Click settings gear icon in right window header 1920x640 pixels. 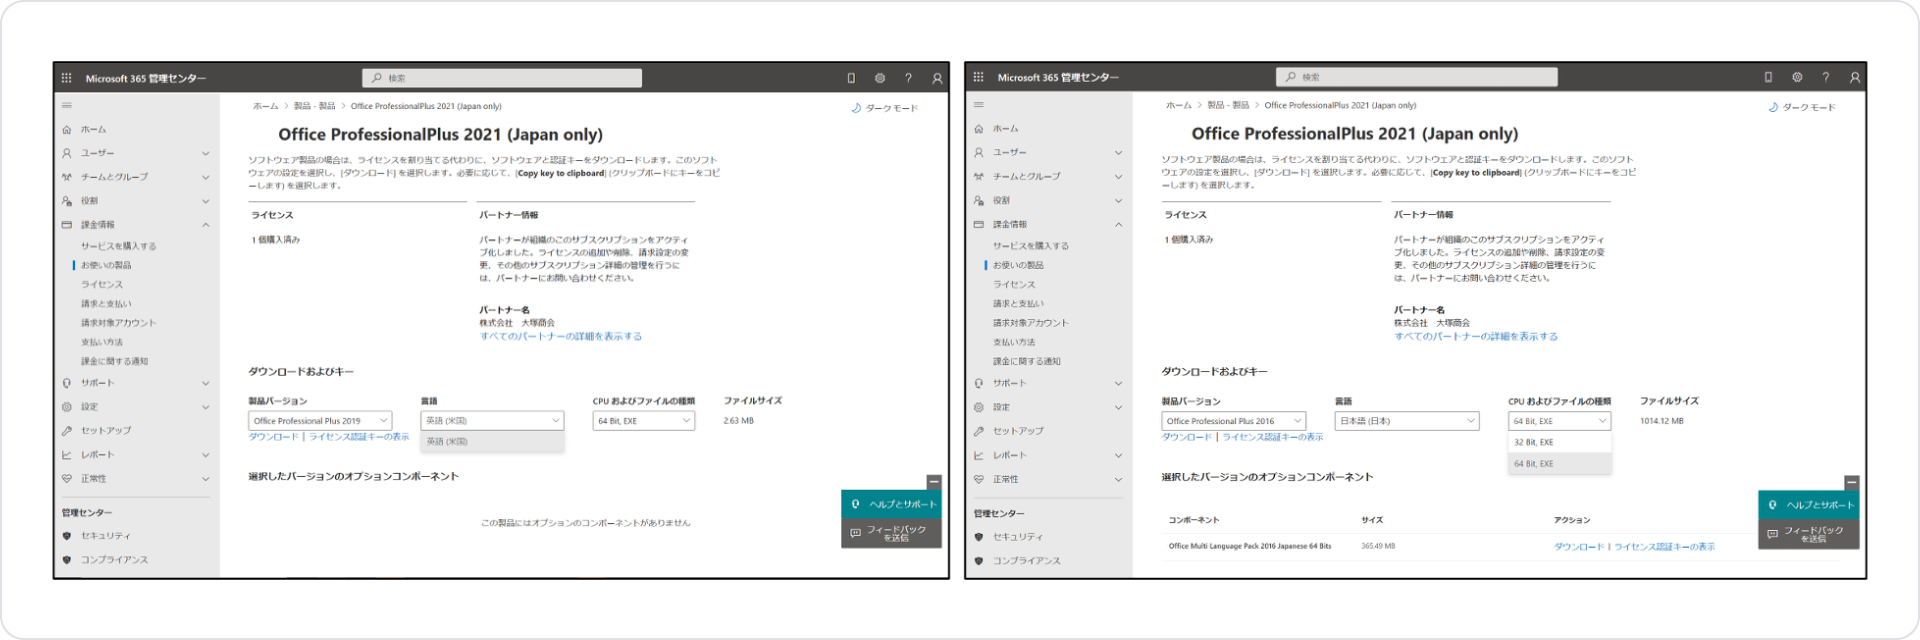(x=1797, y=77)
